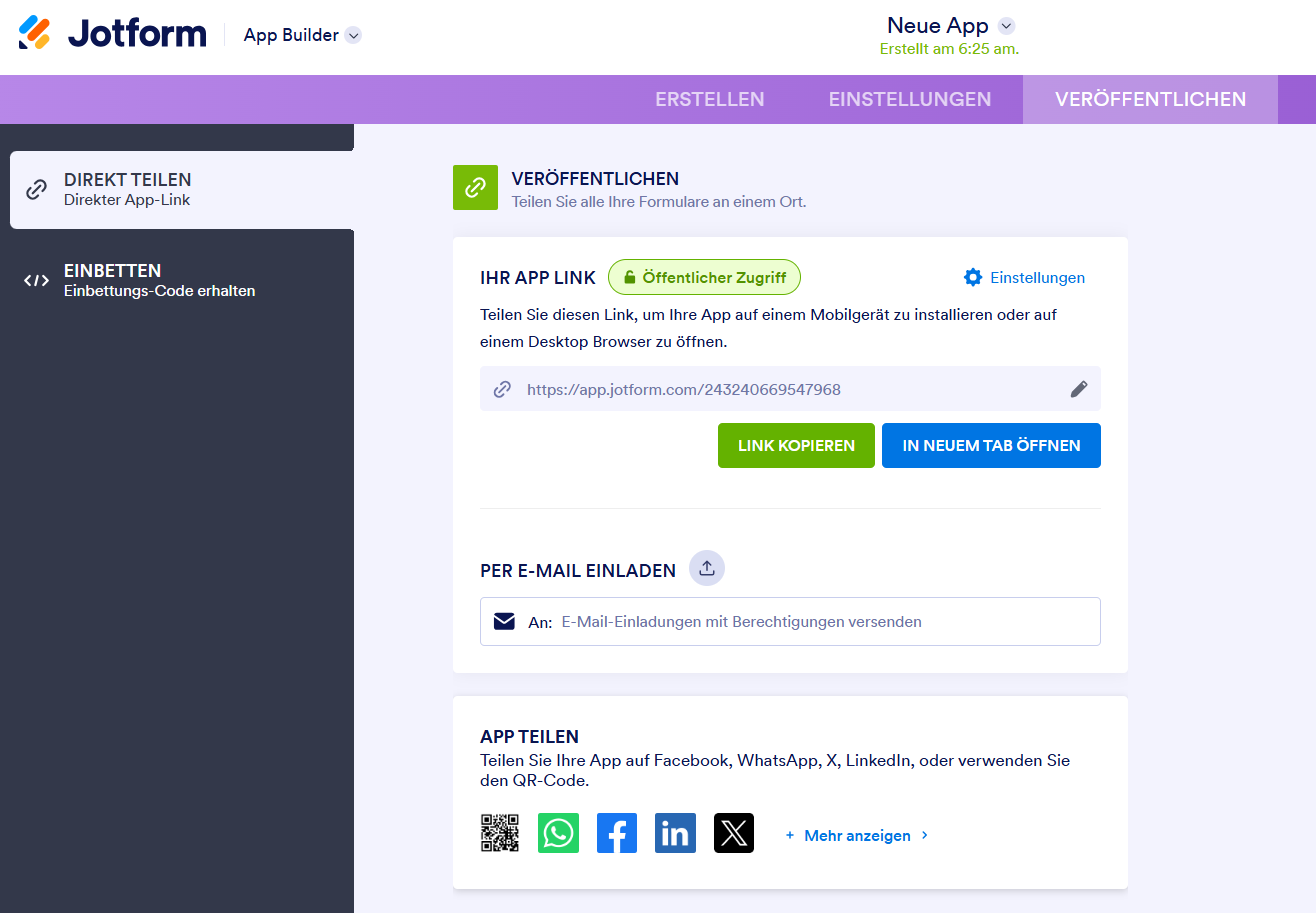The image size is (1316, 913).
Task: Share the app on LinkedIn
Action: tap(675, 833)
